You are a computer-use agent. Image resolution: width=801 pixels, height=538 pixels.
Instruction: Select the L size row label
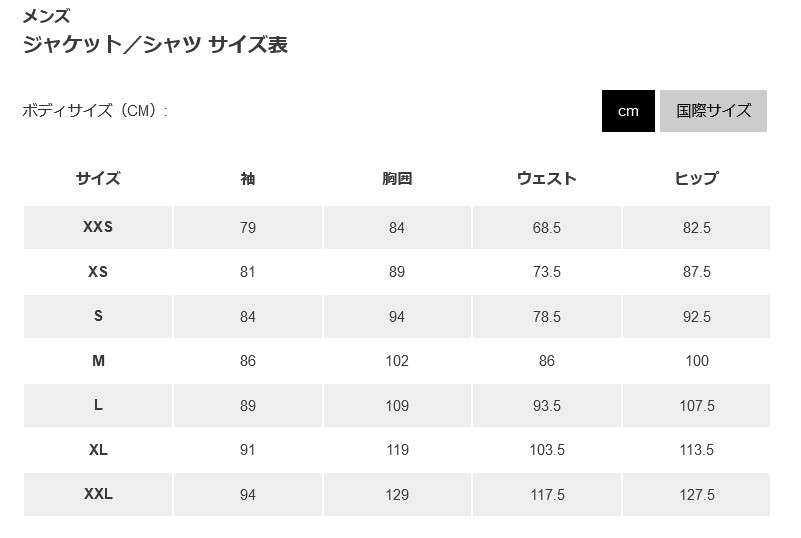tap(98, 405)
